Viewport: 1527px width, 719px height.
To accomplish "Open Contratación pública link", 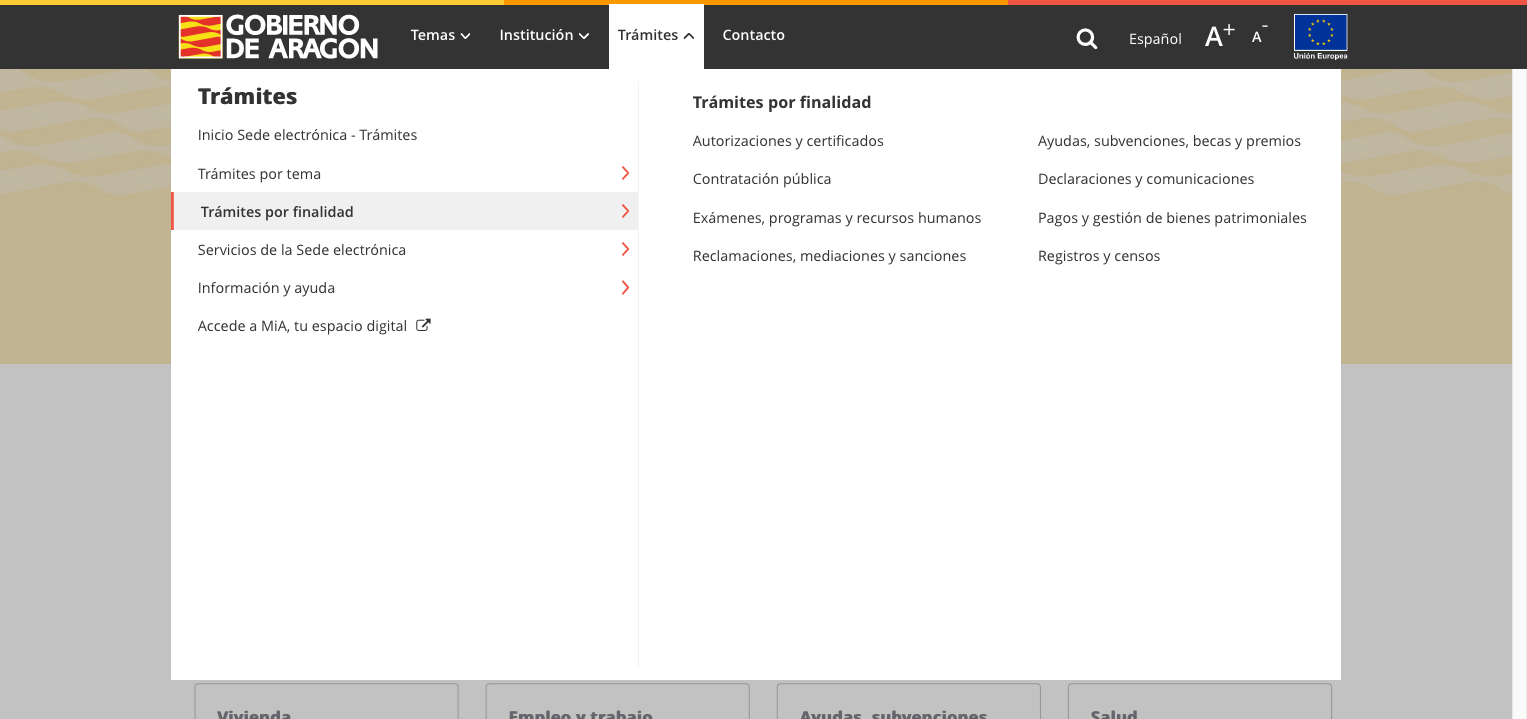I will tap(762, 179).
